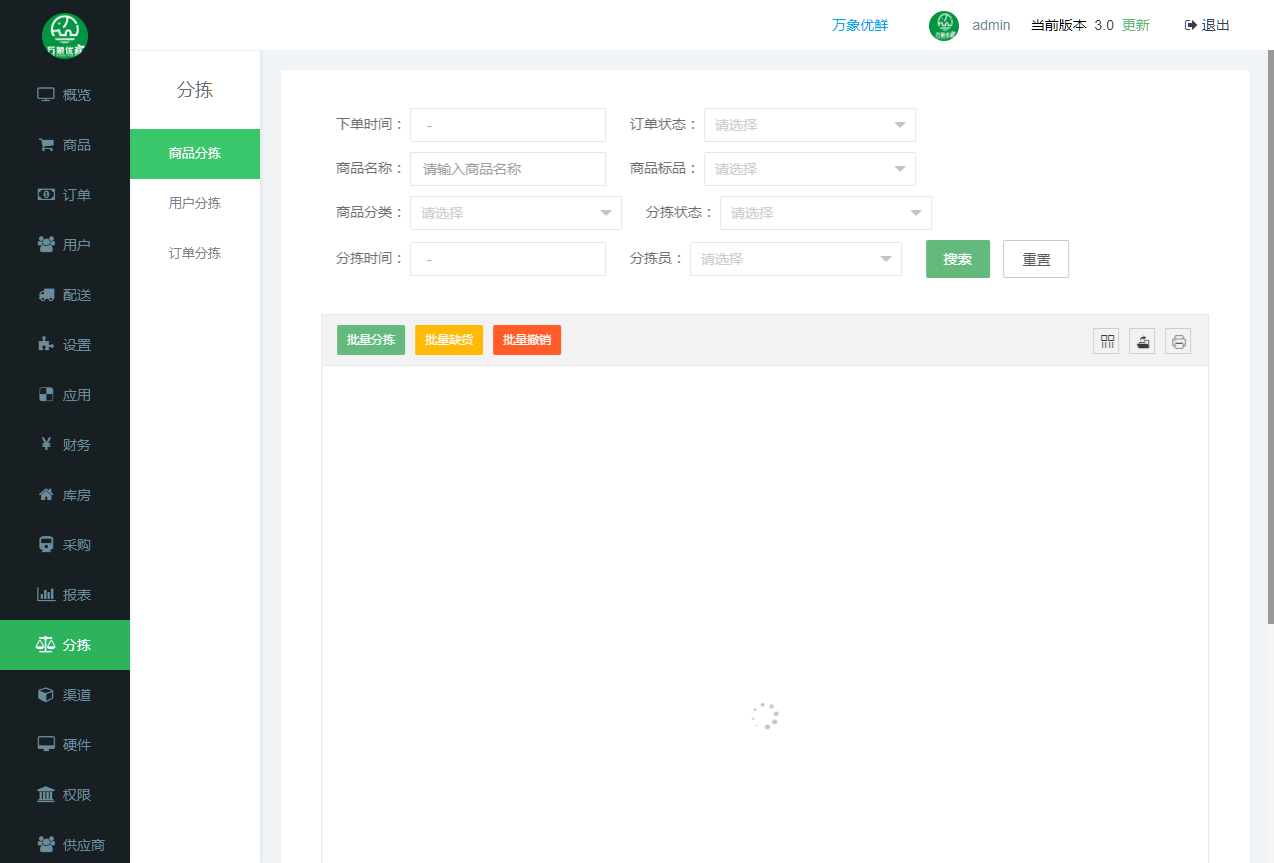
Task: Click the 订单 money icon in sidebar
Action: pos(46,195)
